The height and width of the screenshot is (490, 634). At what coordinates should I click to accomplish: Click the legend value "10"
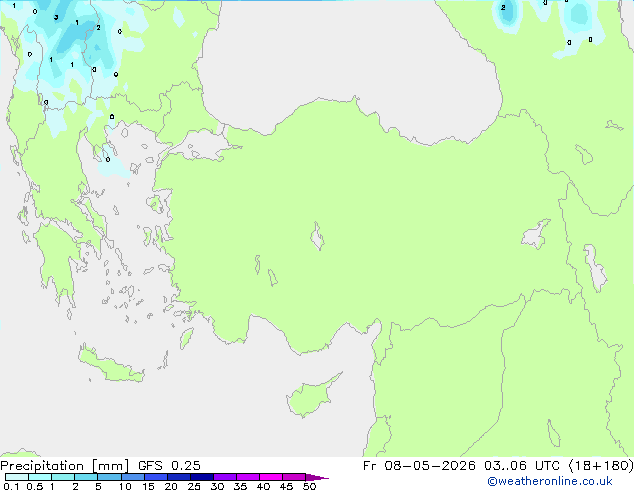[125, 486]
